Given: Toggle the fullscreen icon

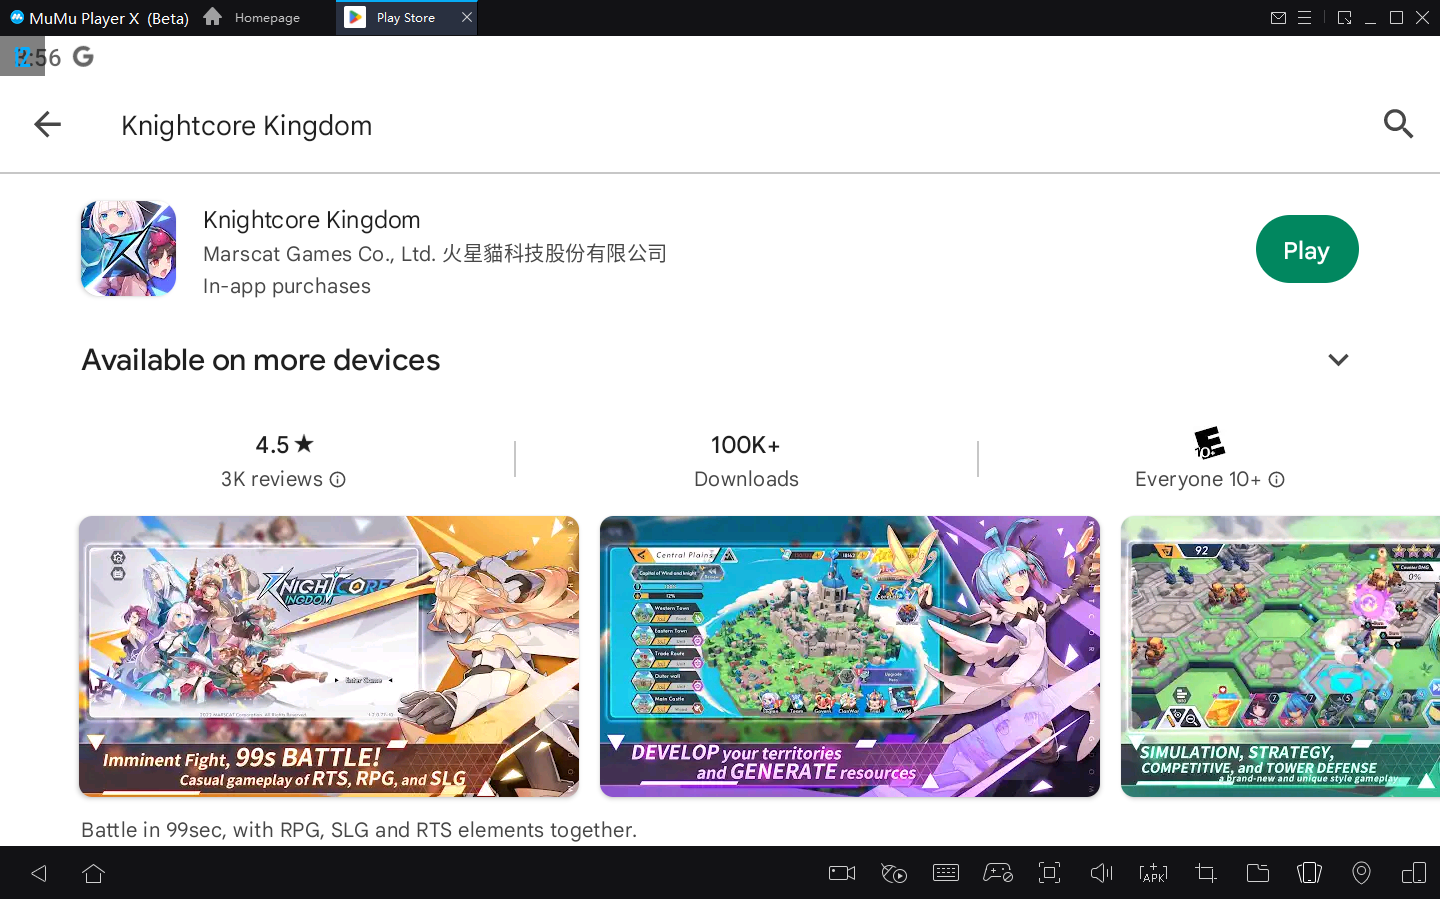Looking at the screenshot, I should (1049, 873).
